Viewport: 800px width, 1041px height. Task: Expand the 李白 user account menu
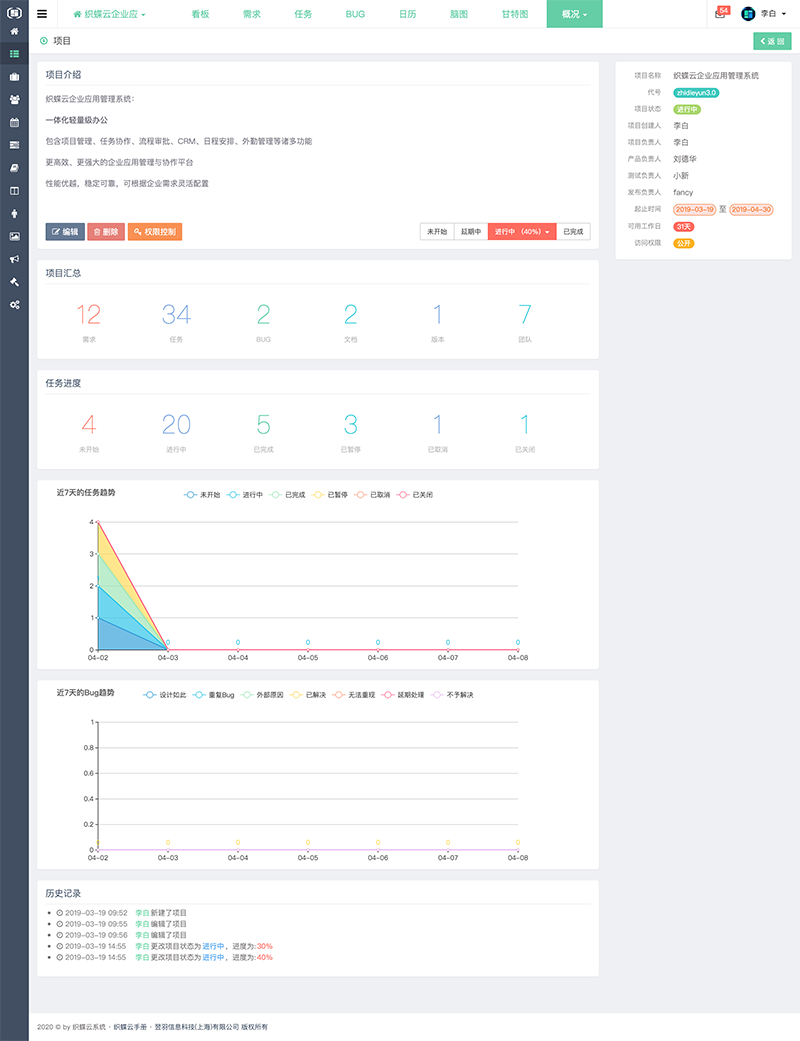click(763, 15)
